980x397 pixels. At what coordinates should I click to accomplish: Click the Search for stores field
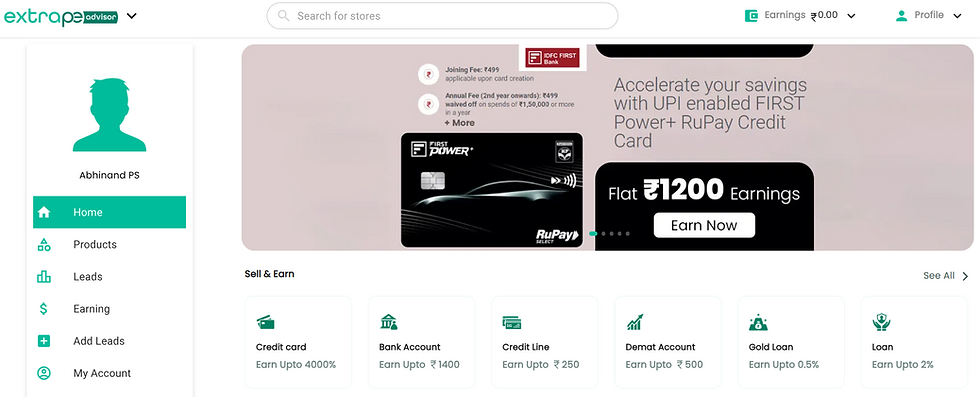(x=442, y=16)
